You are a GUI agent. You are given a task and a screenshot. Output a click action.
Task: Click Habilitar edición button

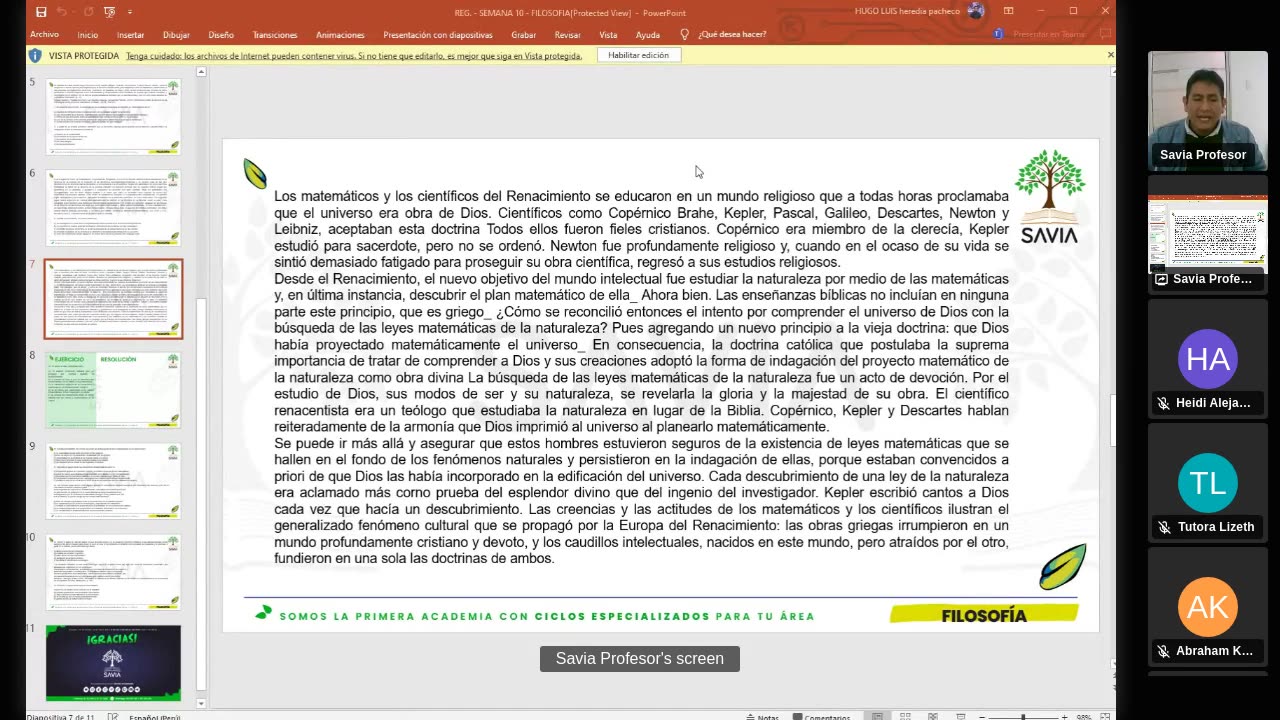point(638,55)
